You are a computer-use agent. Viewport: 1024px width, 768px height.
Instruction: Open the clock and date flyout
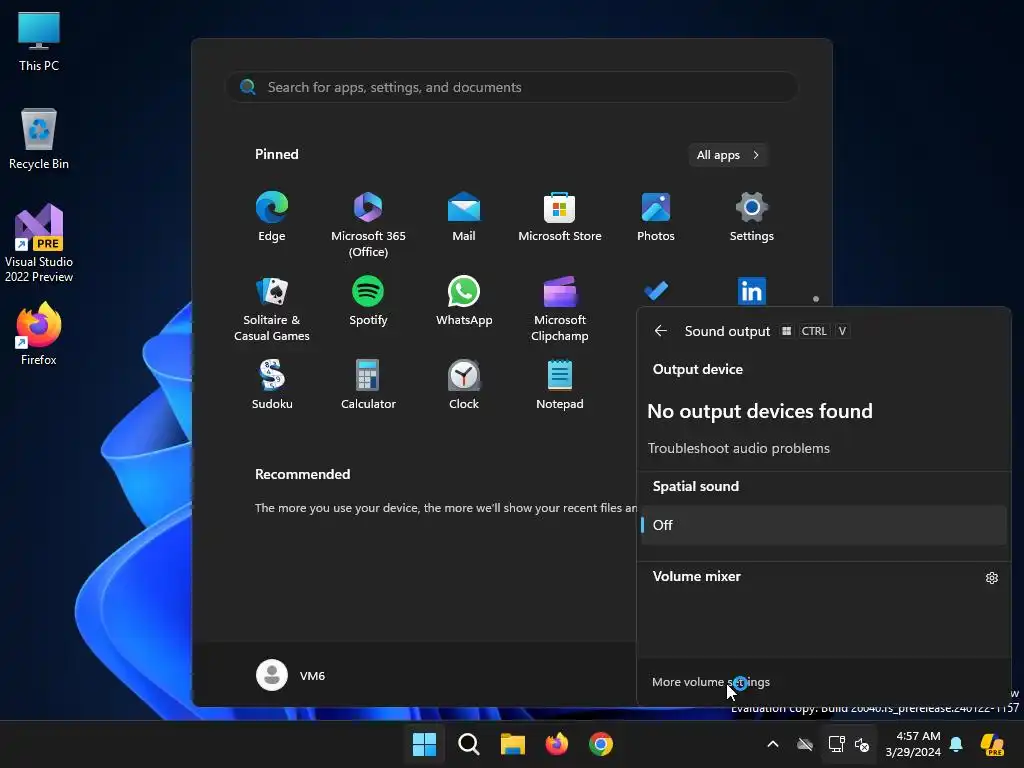point(913,744)
